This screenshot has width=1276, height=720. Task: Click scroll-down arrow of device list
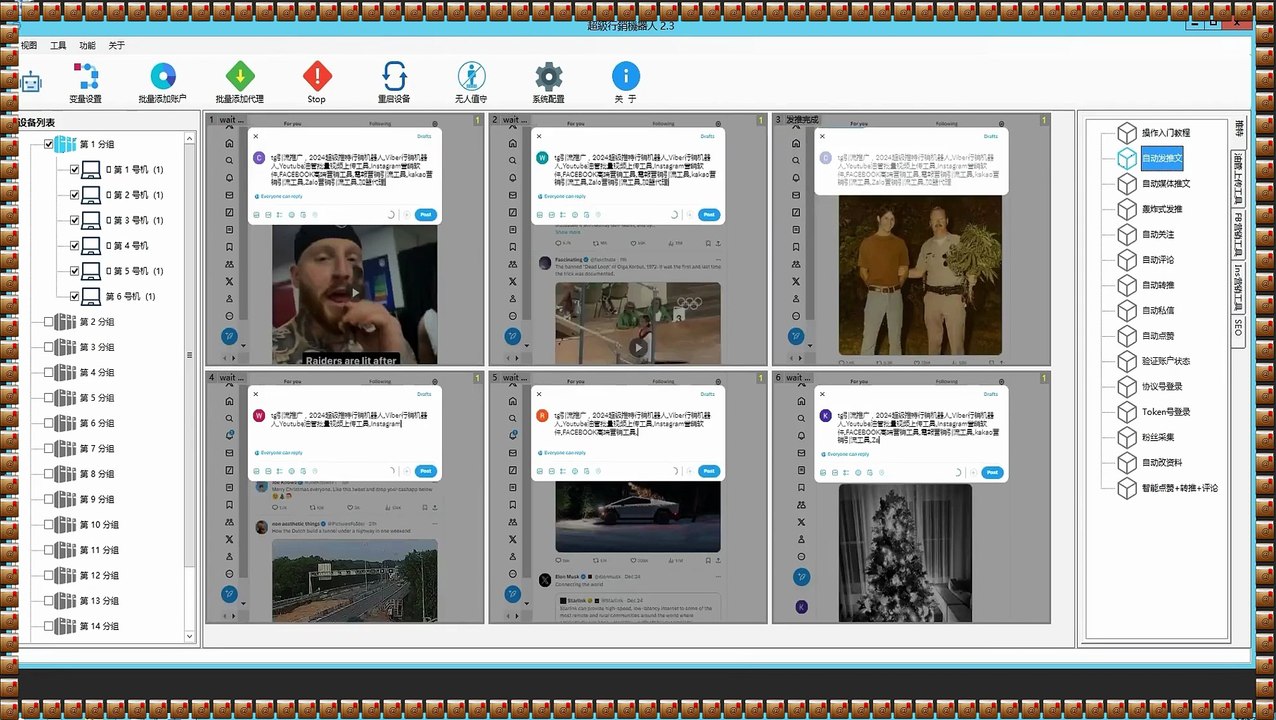coord(190,636)
